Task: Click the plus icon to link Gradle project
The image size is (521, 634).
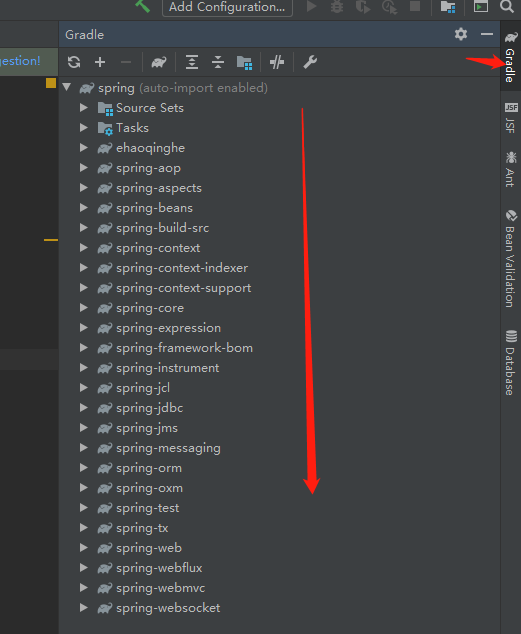Action: tap(100, 62)
